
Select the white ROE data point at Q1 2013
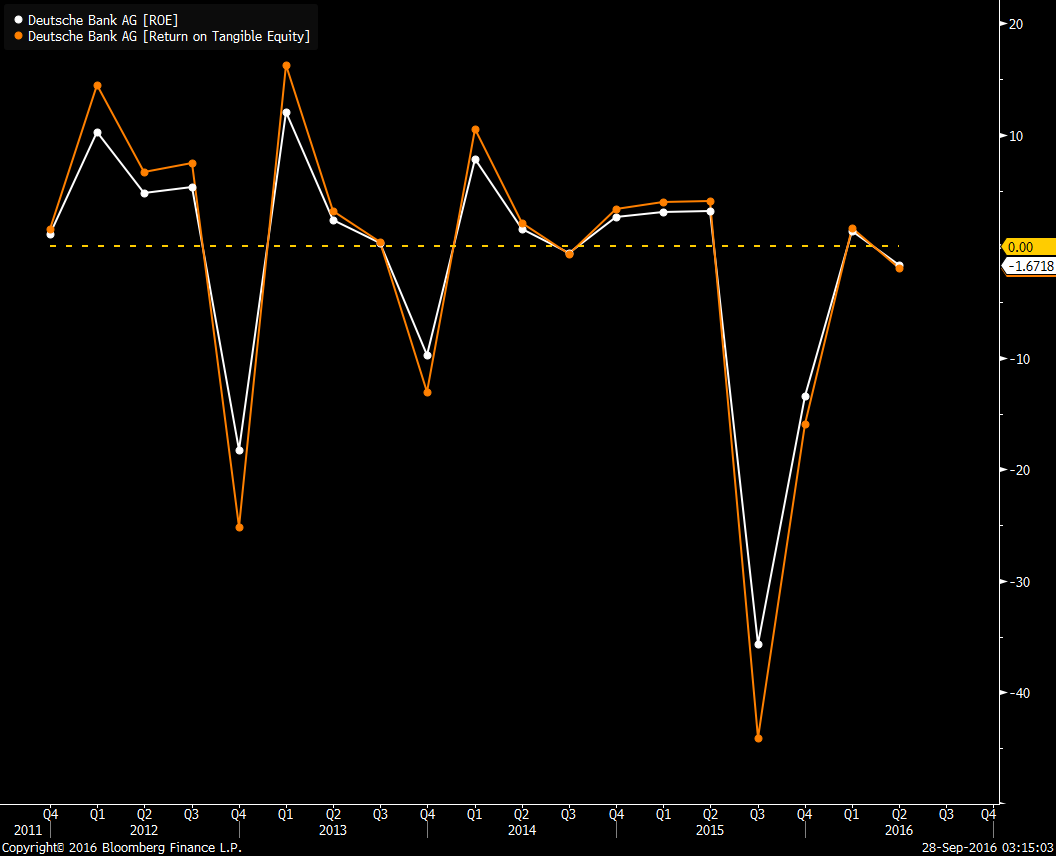286,112
